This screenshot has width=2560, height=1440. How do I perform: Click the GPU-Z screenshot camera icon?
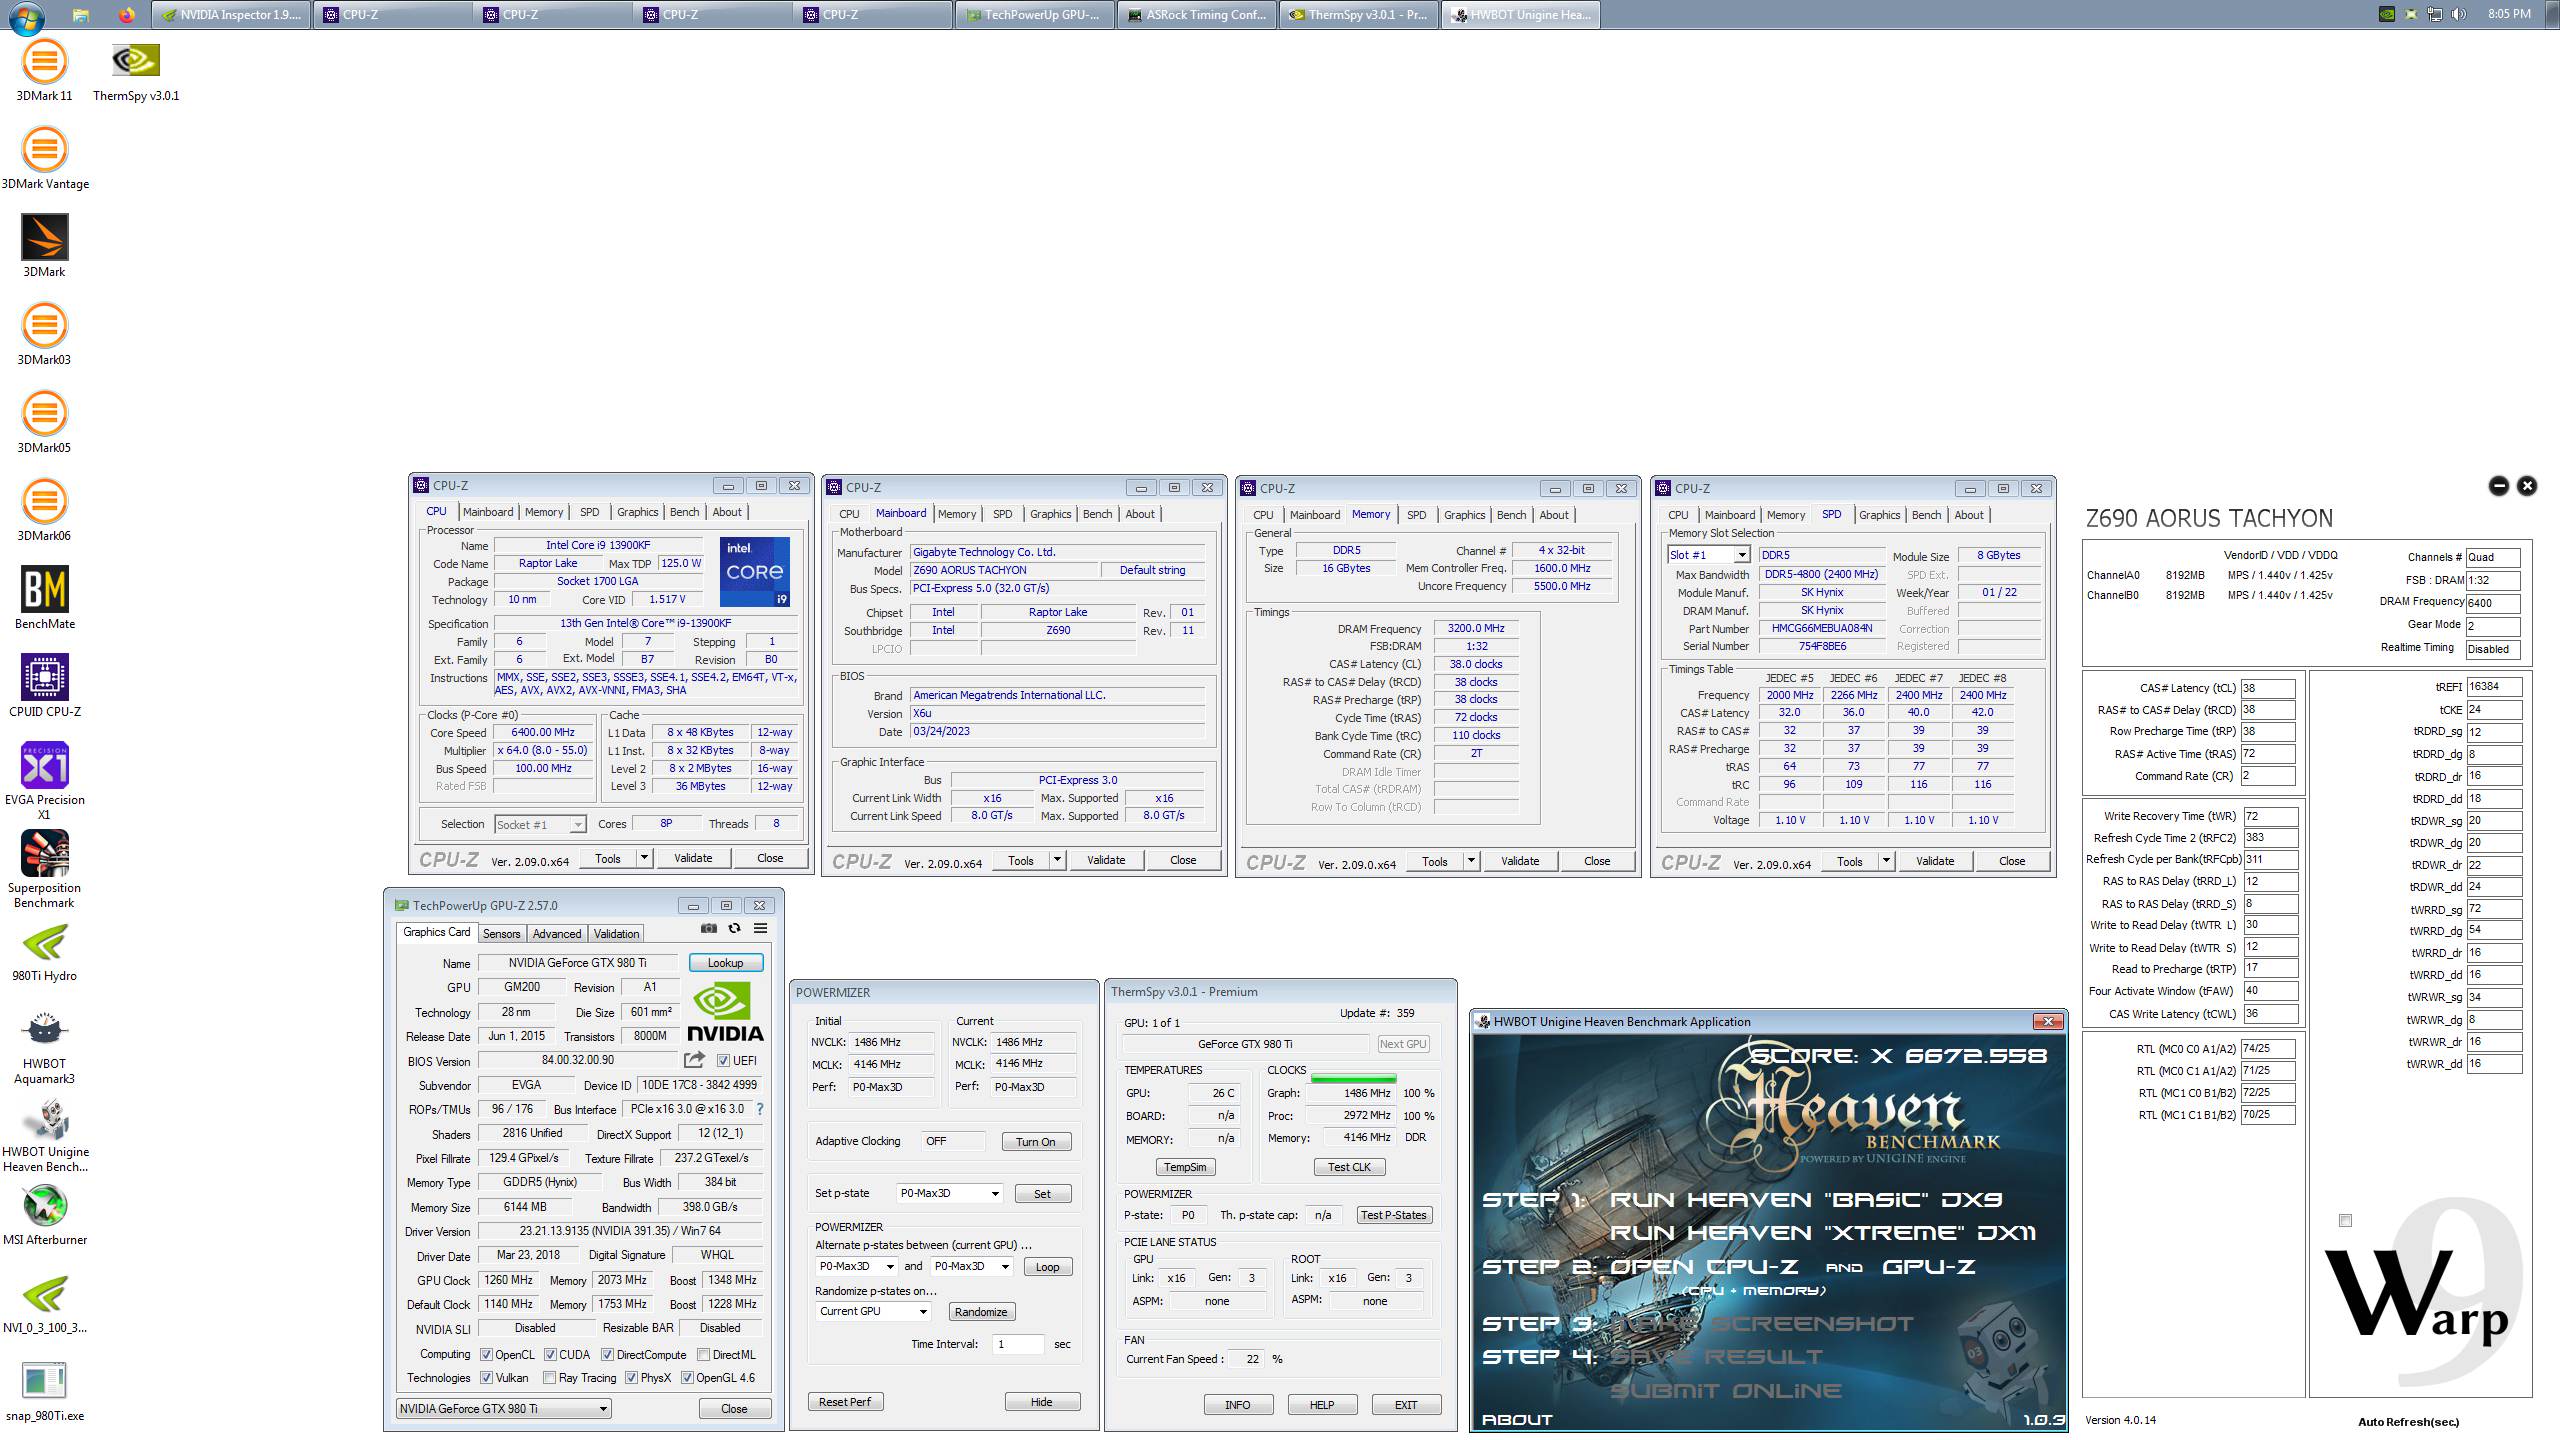click(709, 928)
